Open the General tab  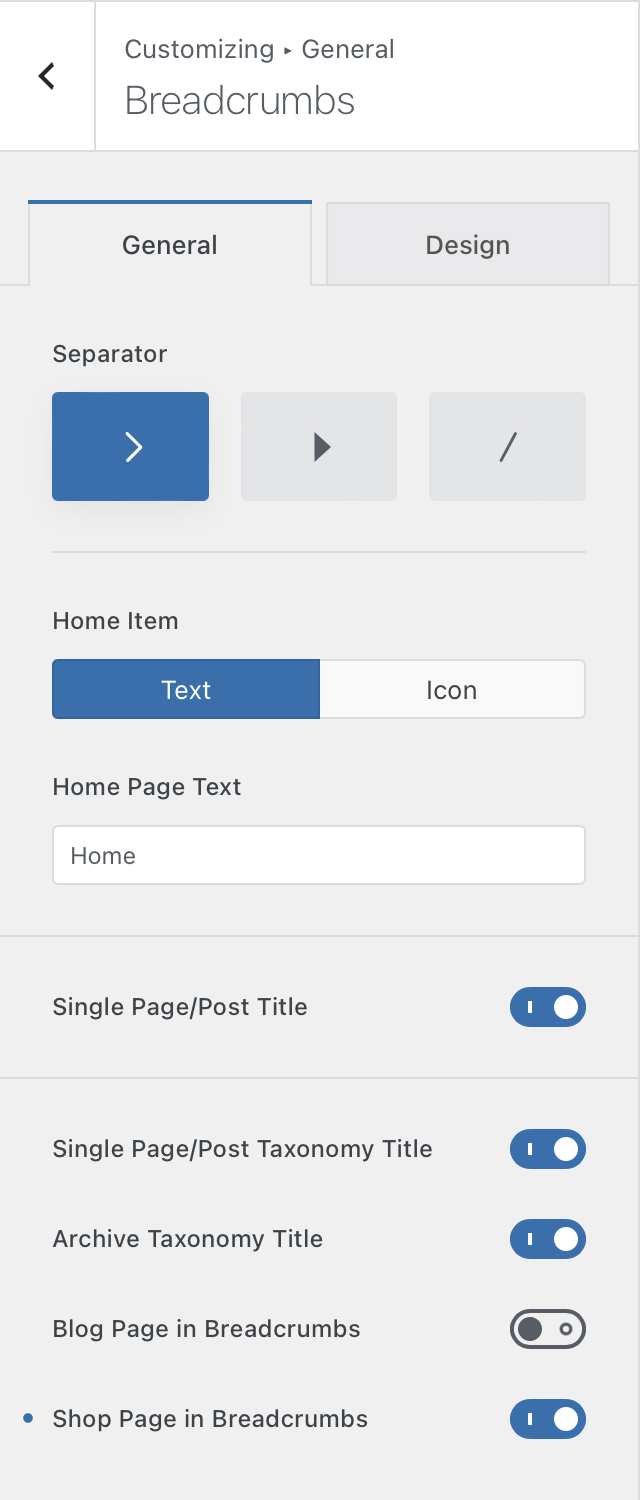[x=170, y=245]
